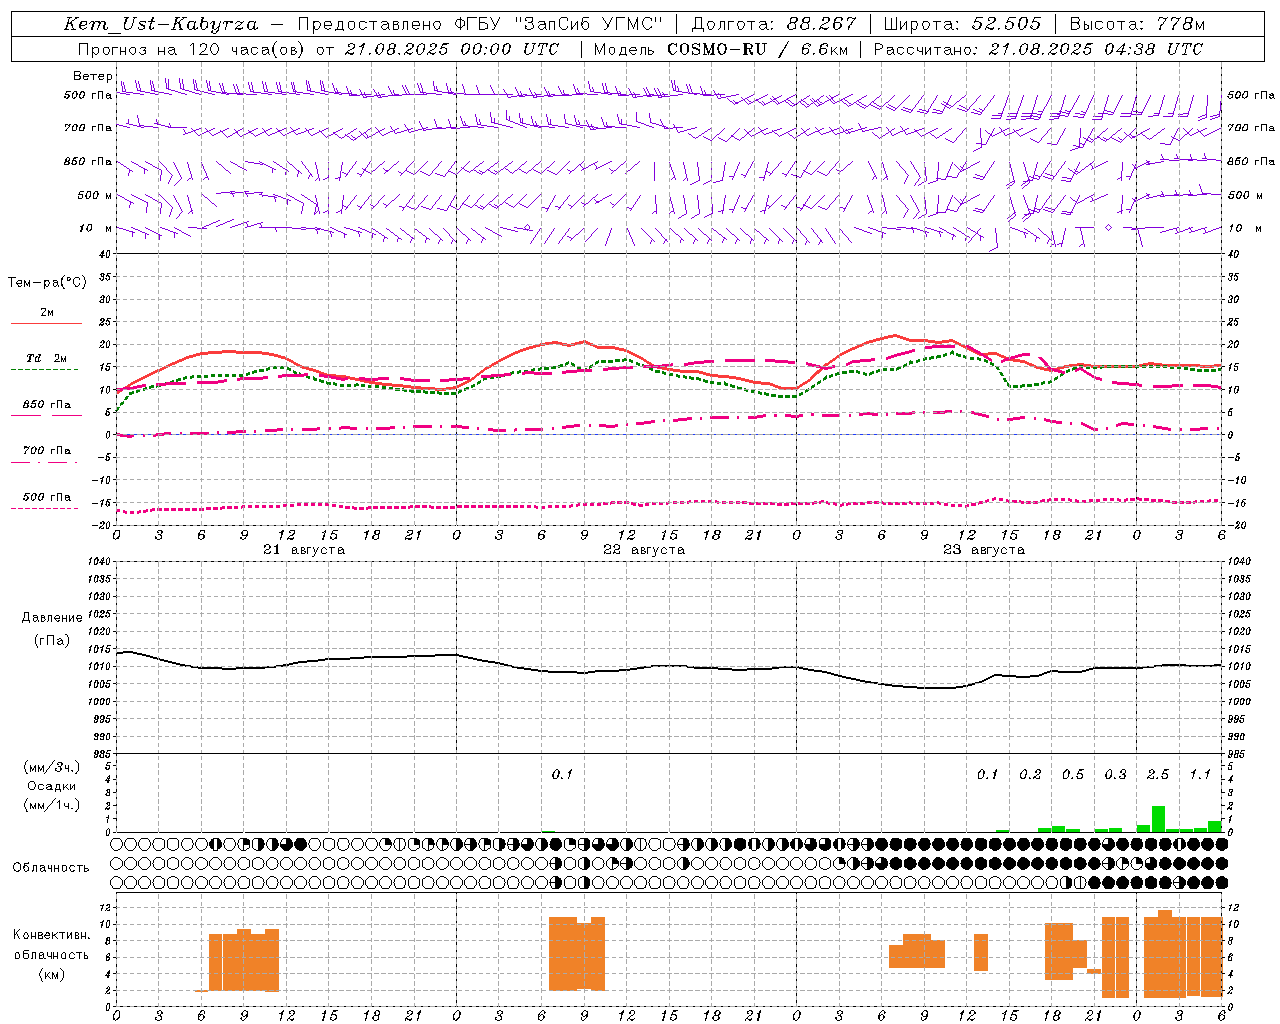Click the model label 'COSMO-RU / 6.6км'
Image resolution: width=1280 pixels, height=1024 pixels.
point(758,49)
